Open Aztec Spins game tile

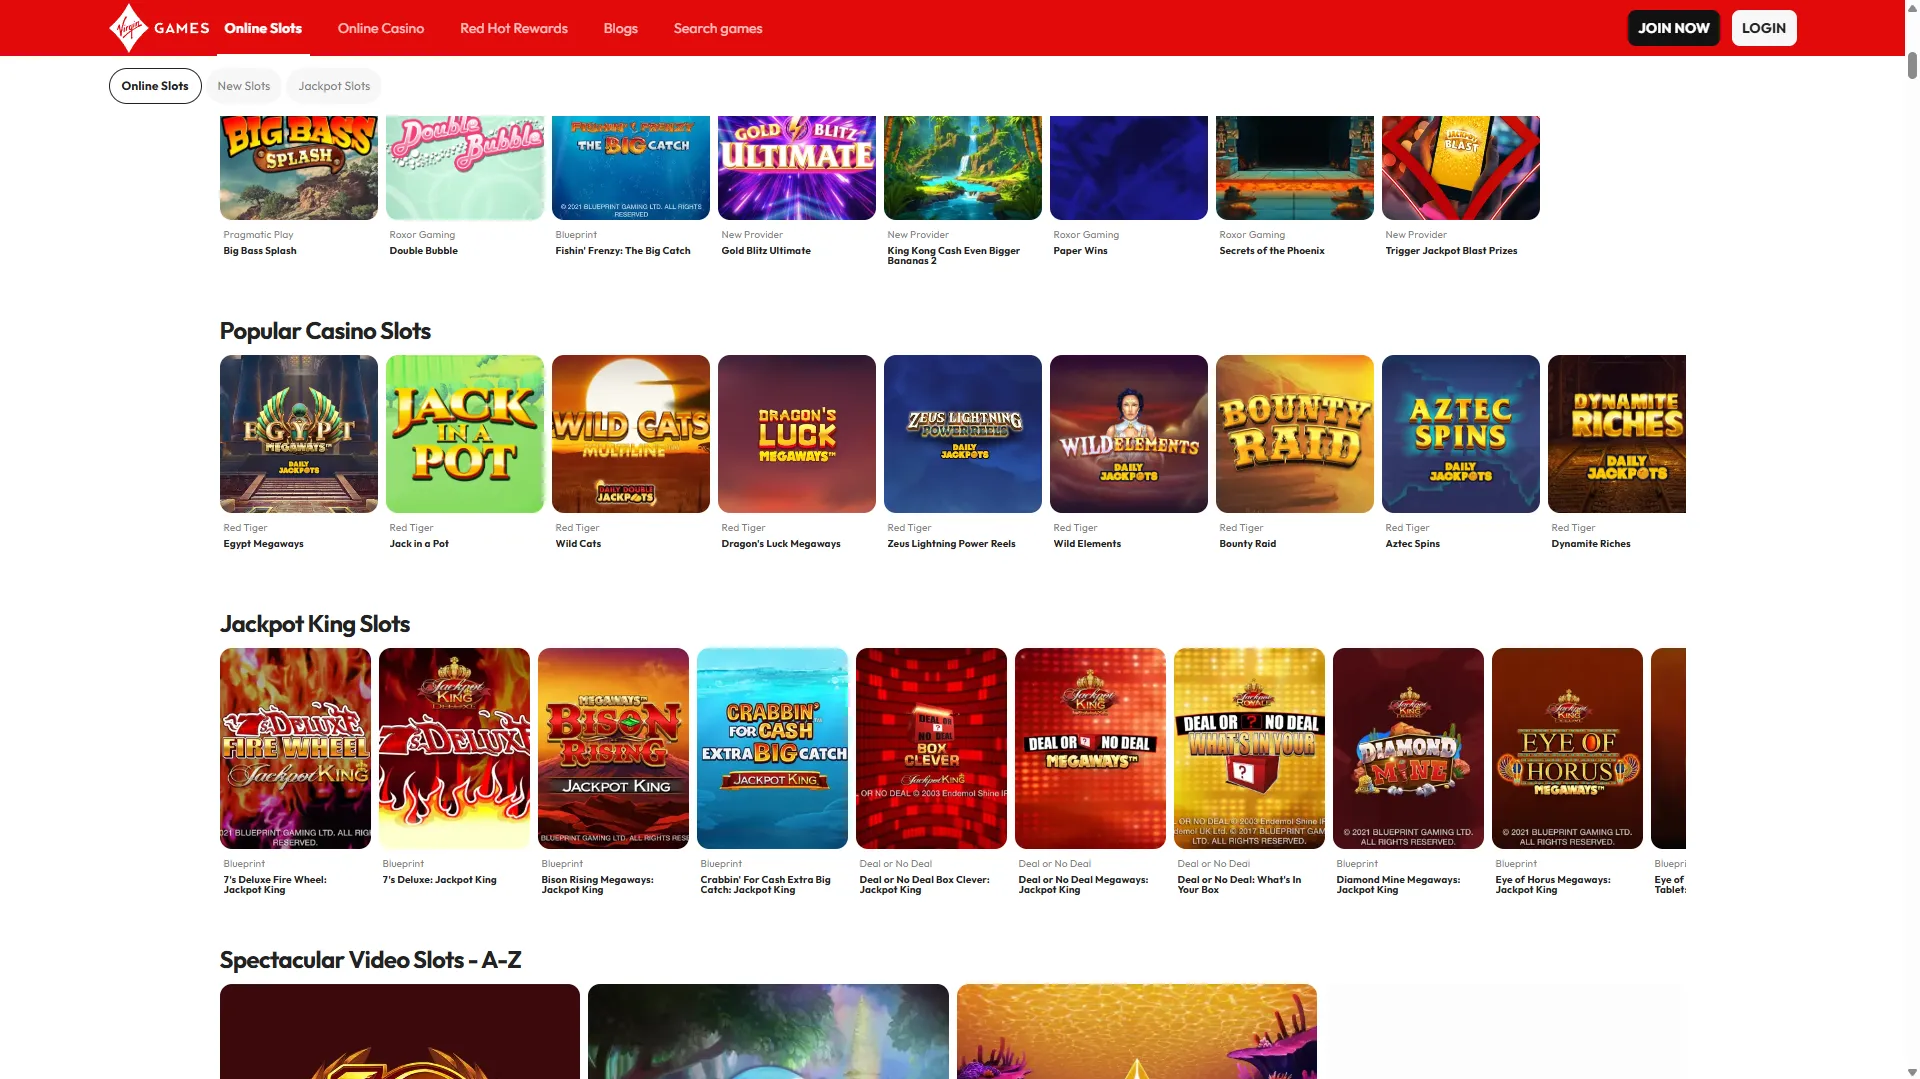[x=1461, y=434]
